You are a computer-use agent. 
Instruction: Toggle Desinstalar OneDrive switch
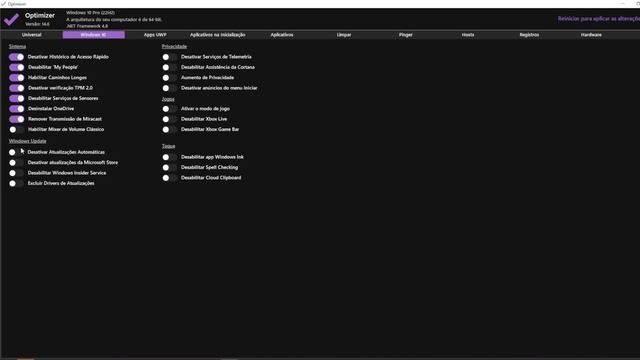tap(17, 109)
